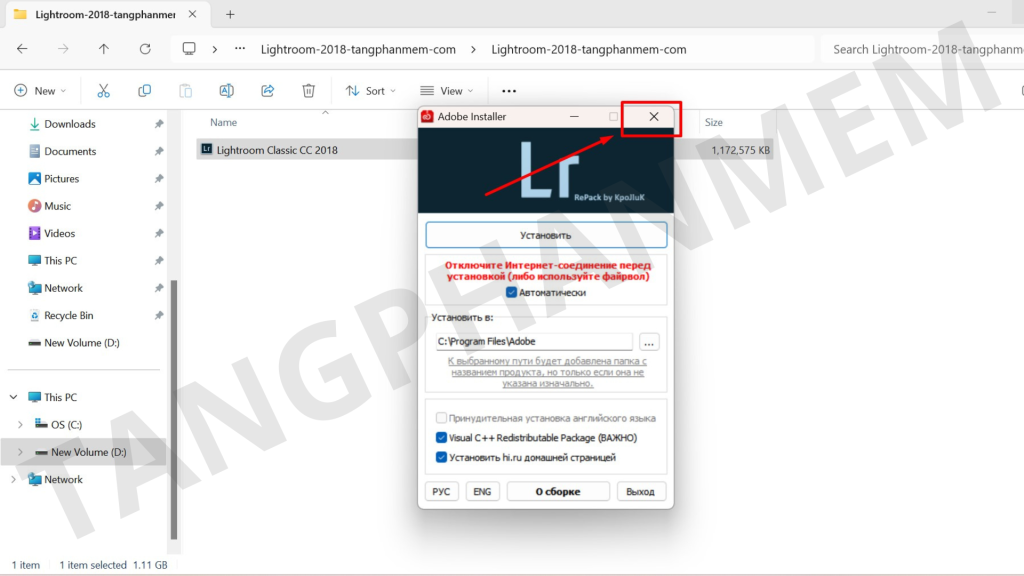This screenshot has height=576, width=1024.
Task: Click the Cut scissors icon in toolbar
Action: (103, 91)
